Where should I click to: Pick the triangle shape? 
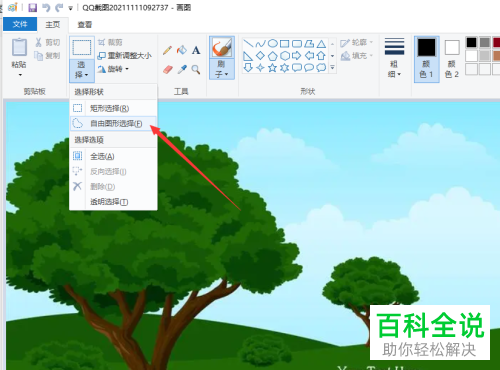click(x=321, y=44)
